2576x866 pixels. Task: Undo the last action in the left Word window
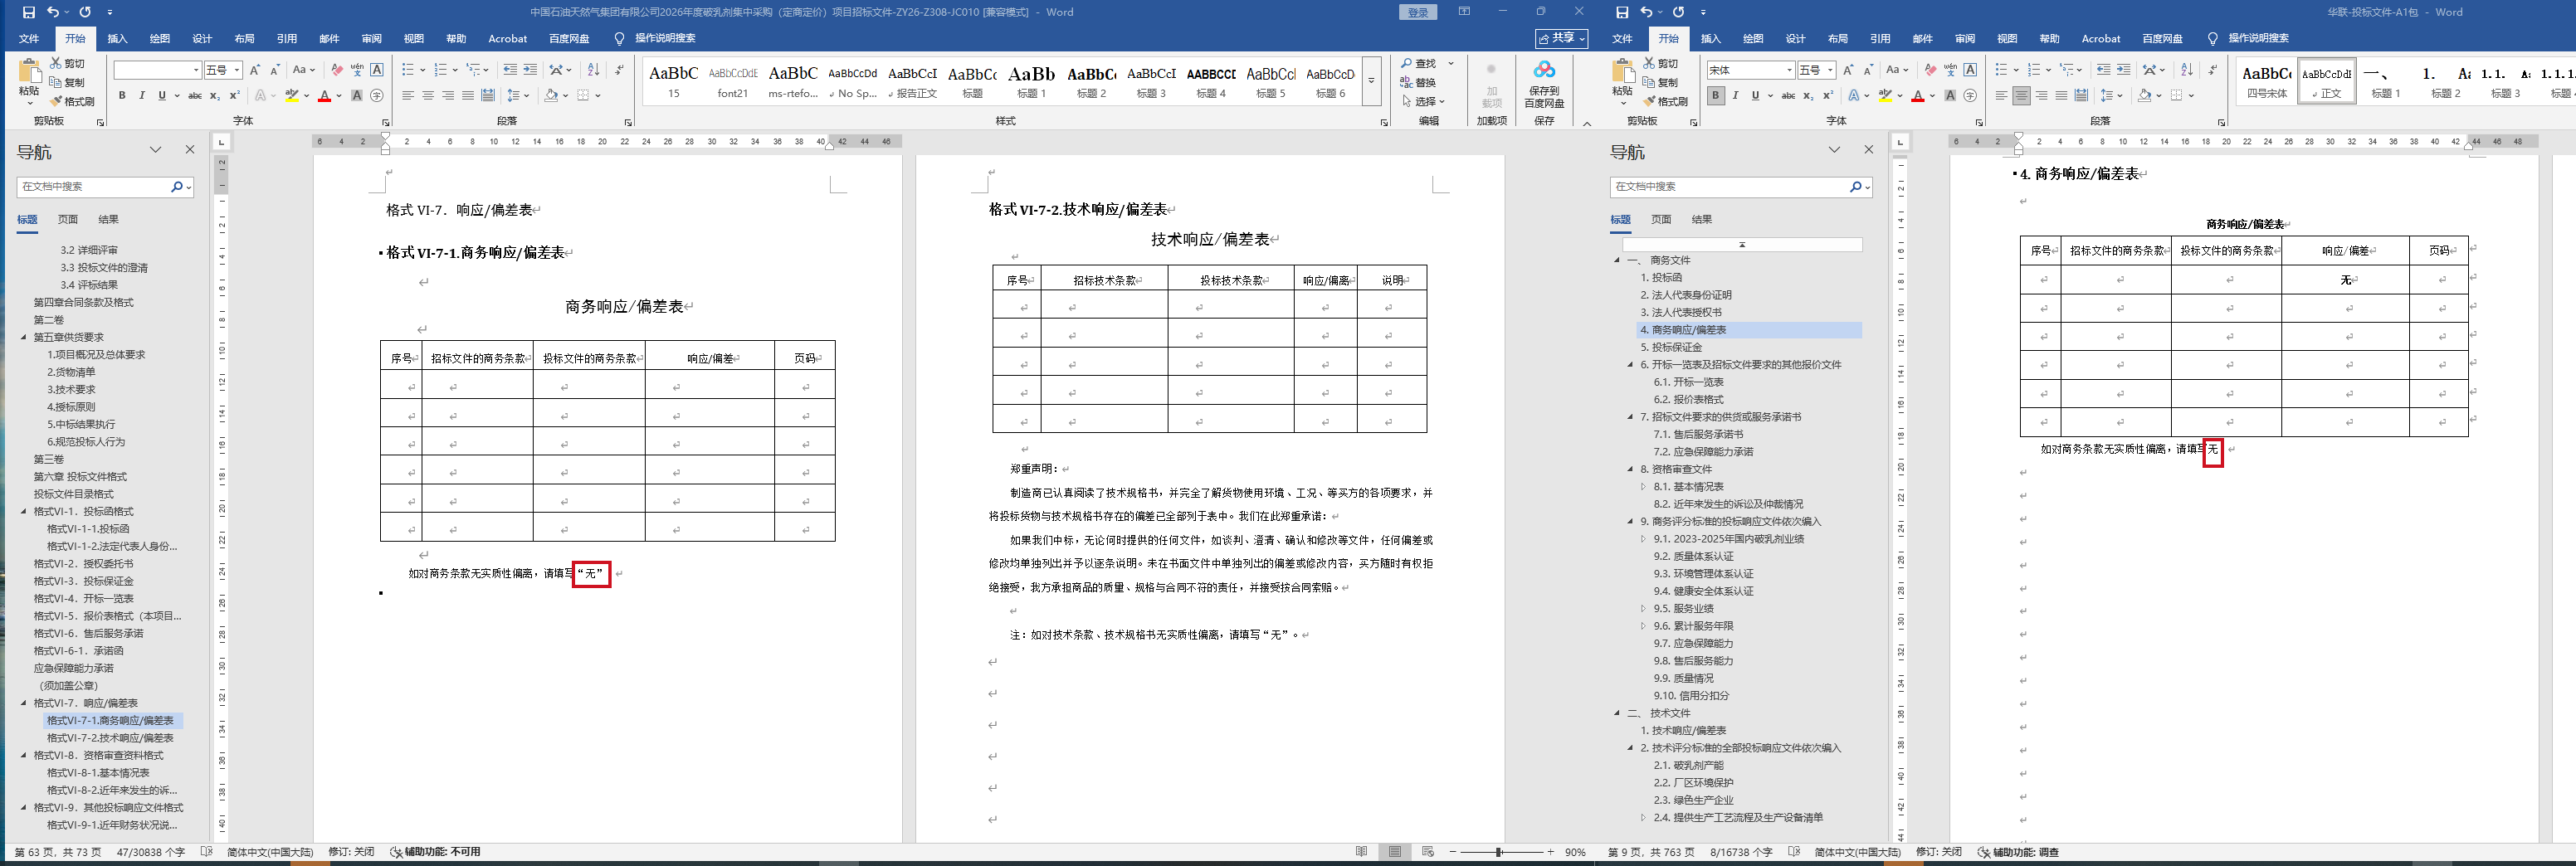[x=53, y=12]
